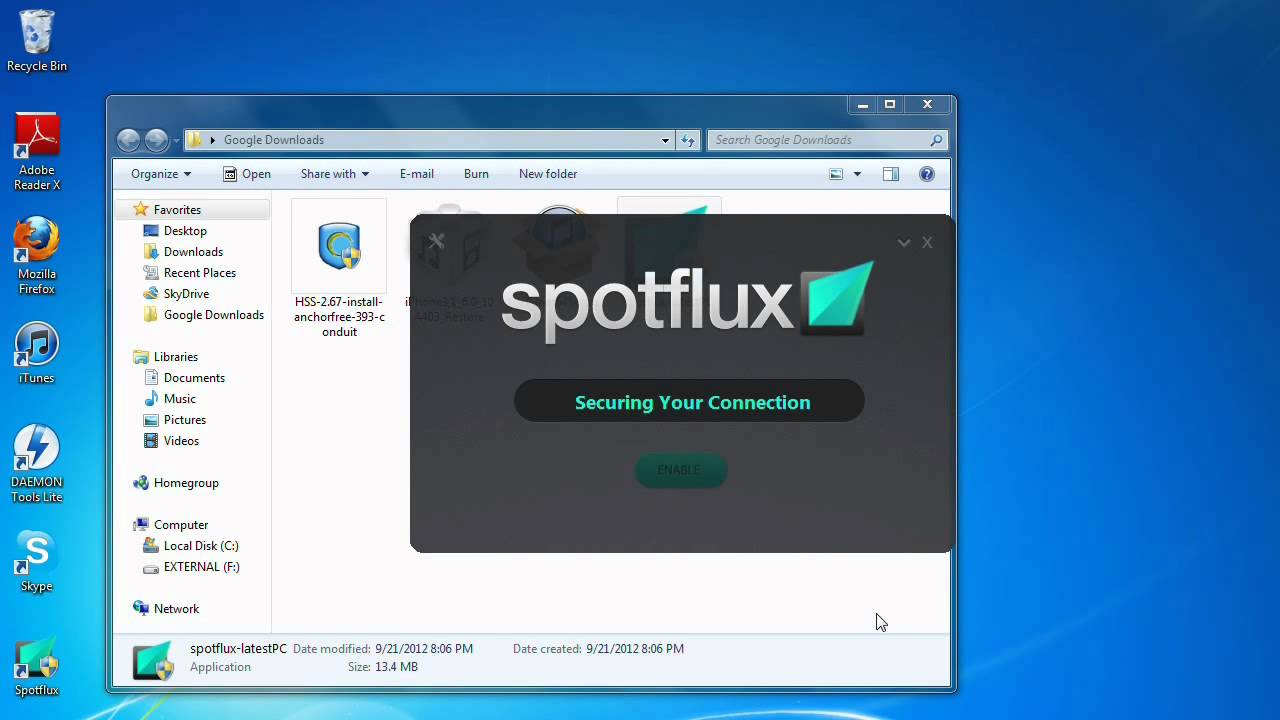
Task: Open the recent pages history arrow
Action: (x=176, y=140)
